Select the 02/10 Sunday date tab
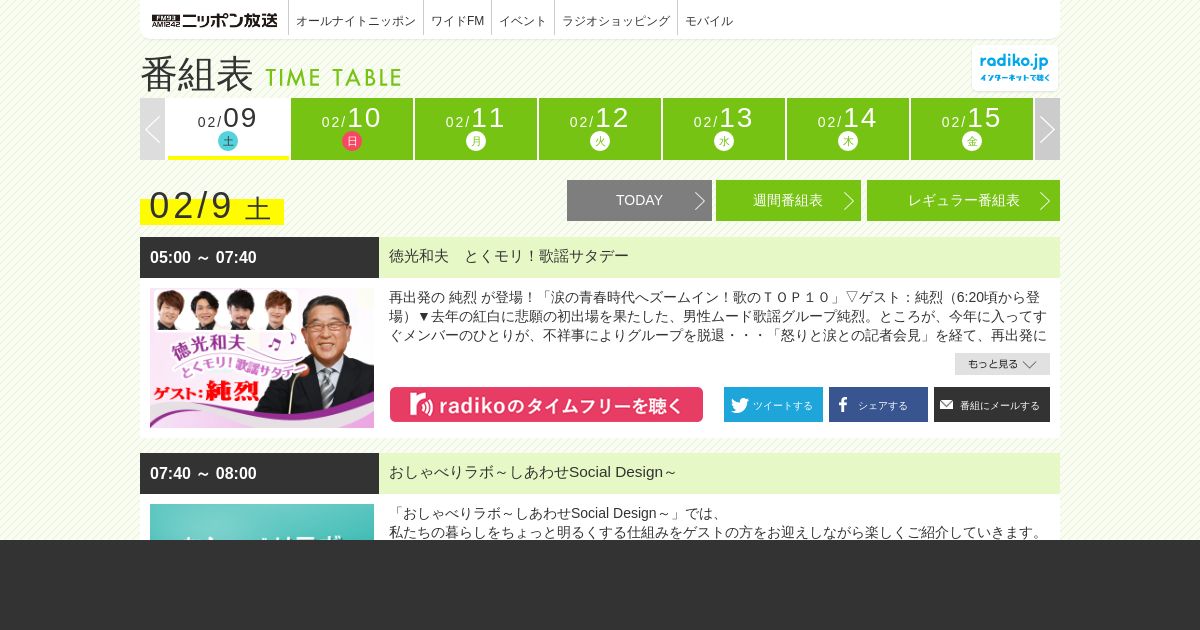 pyautogui.click(x=352, y=129)
